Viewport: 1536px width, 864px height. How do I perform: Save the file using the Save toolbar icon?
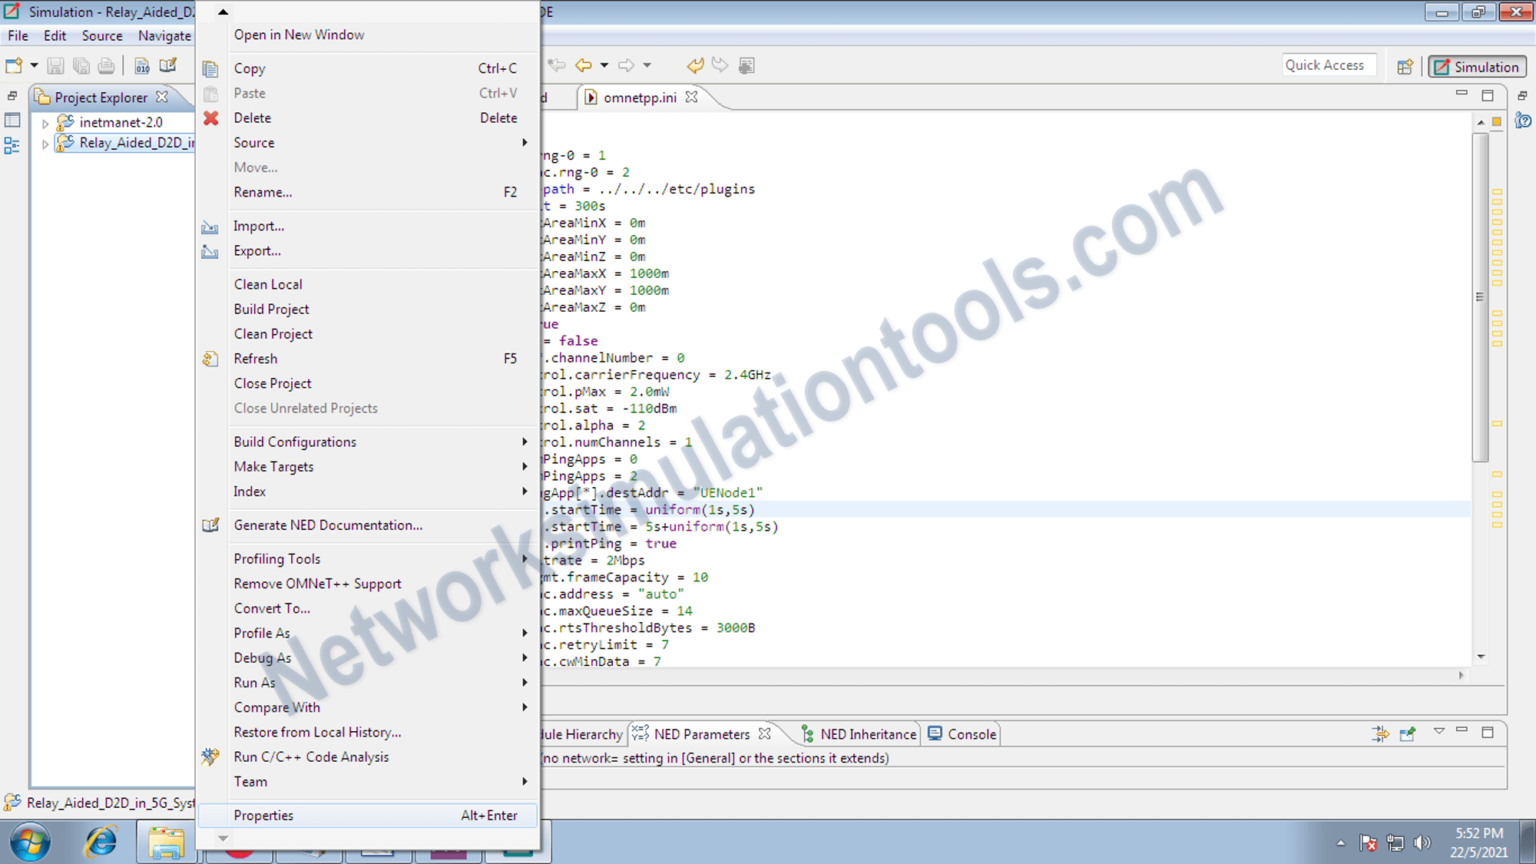pos(55,65)
